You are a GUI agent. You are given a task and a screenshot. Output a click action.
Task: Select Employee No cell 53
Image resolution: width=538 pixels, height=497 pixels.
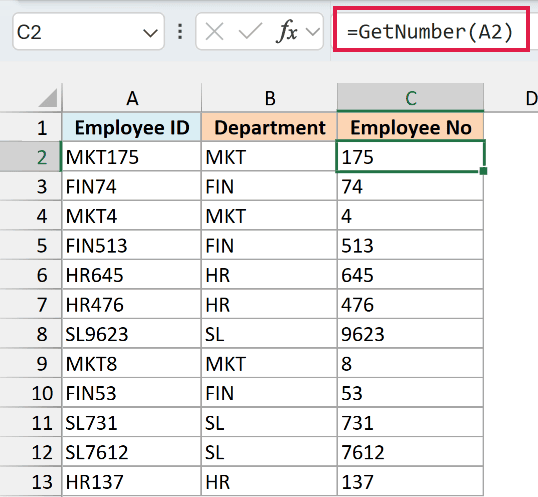[410, 393]
